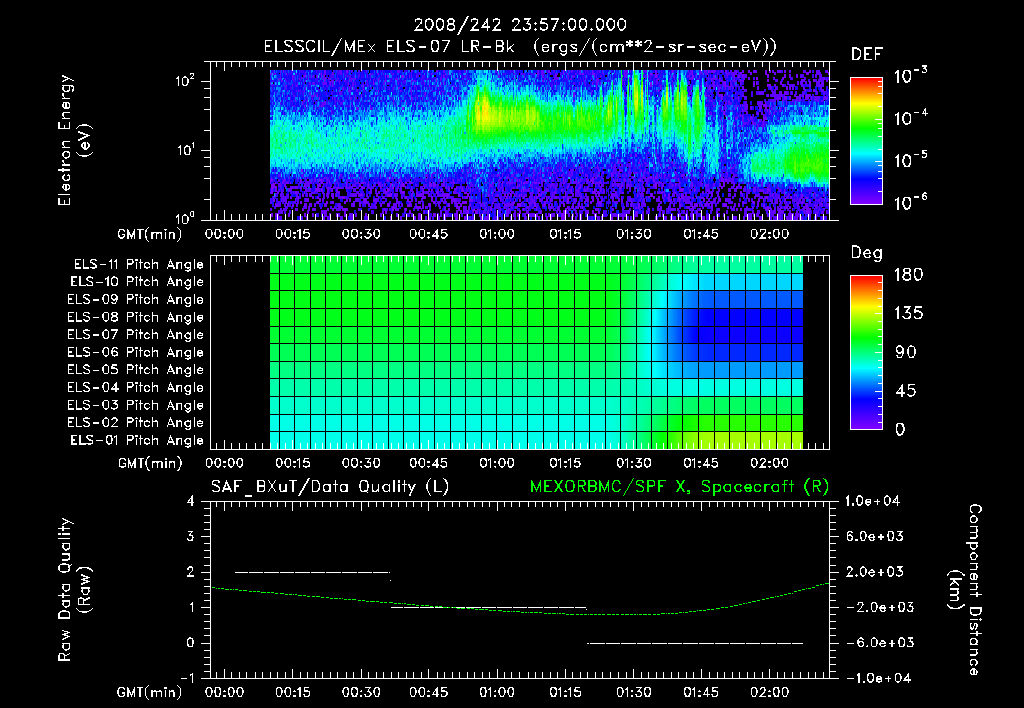Select the ELS-05 Pitch Angle row label
This screenshot has height=708, width=1024.
pyautogui.click(x=135, y=370)
